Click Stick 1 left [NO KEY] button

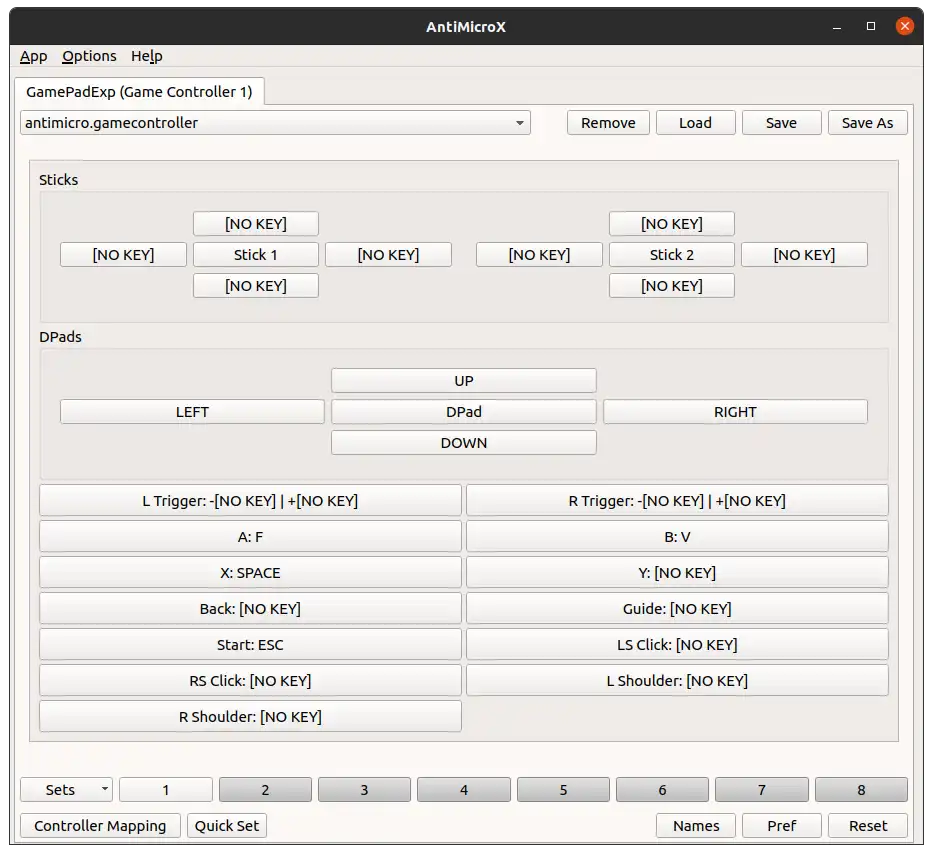[x=123, y=255]
